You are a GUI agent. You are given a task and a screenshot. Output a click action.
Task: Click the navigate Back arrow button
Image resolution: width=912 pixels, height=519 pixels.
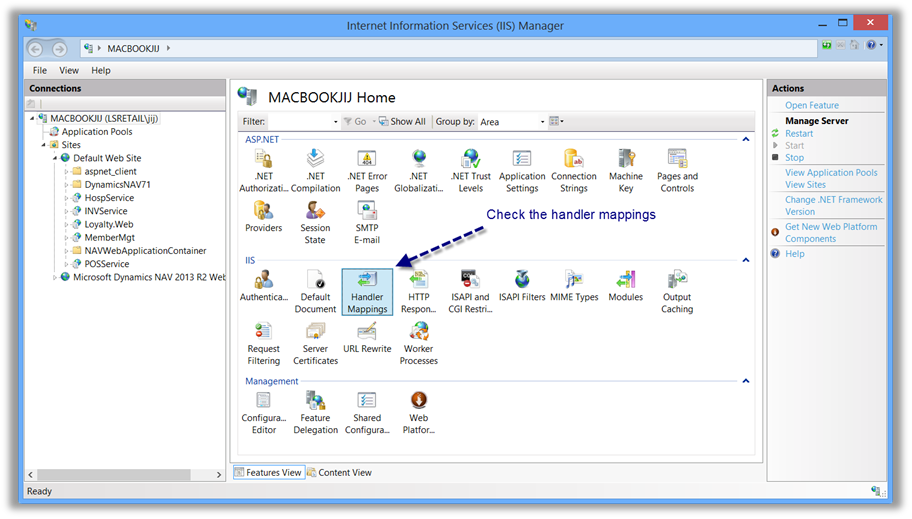point(35,49)
